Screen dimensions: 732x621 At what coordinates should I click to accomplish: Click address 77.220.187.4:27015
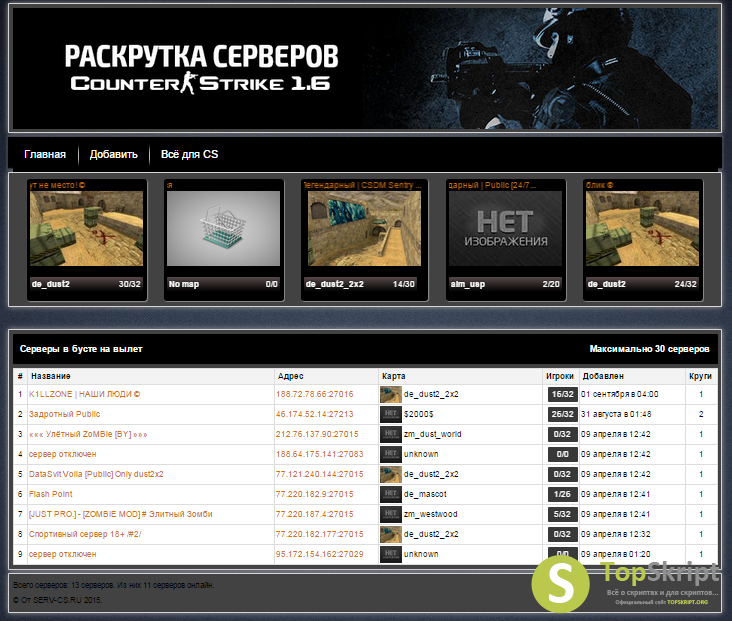[x=314, y=514]
